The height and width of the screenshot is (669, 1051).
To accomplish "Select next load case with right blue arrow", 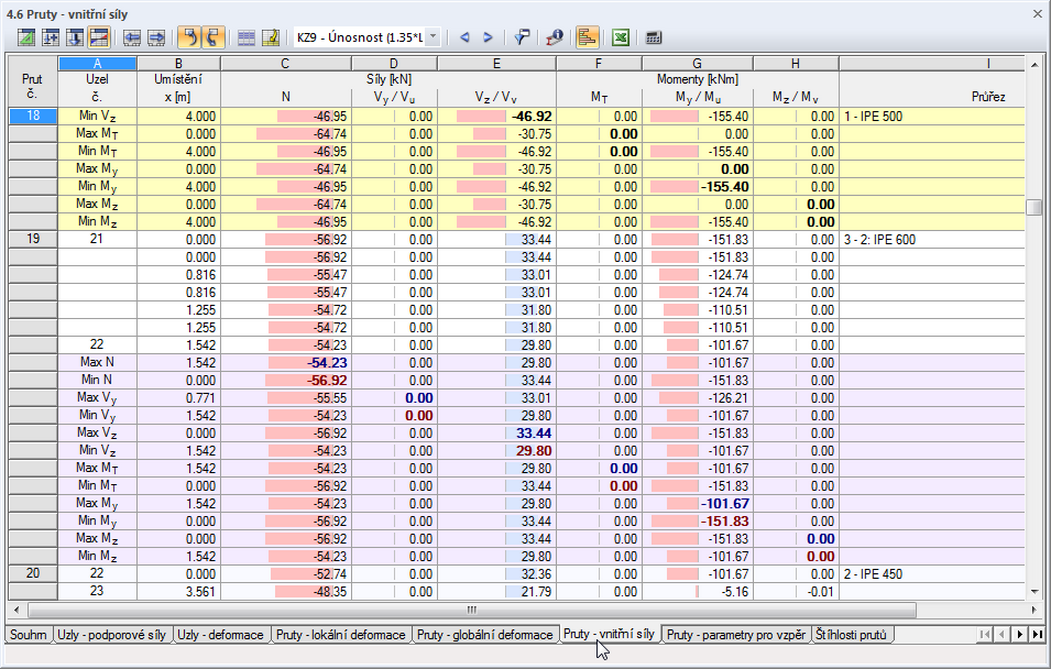I will tap(488, 38).
